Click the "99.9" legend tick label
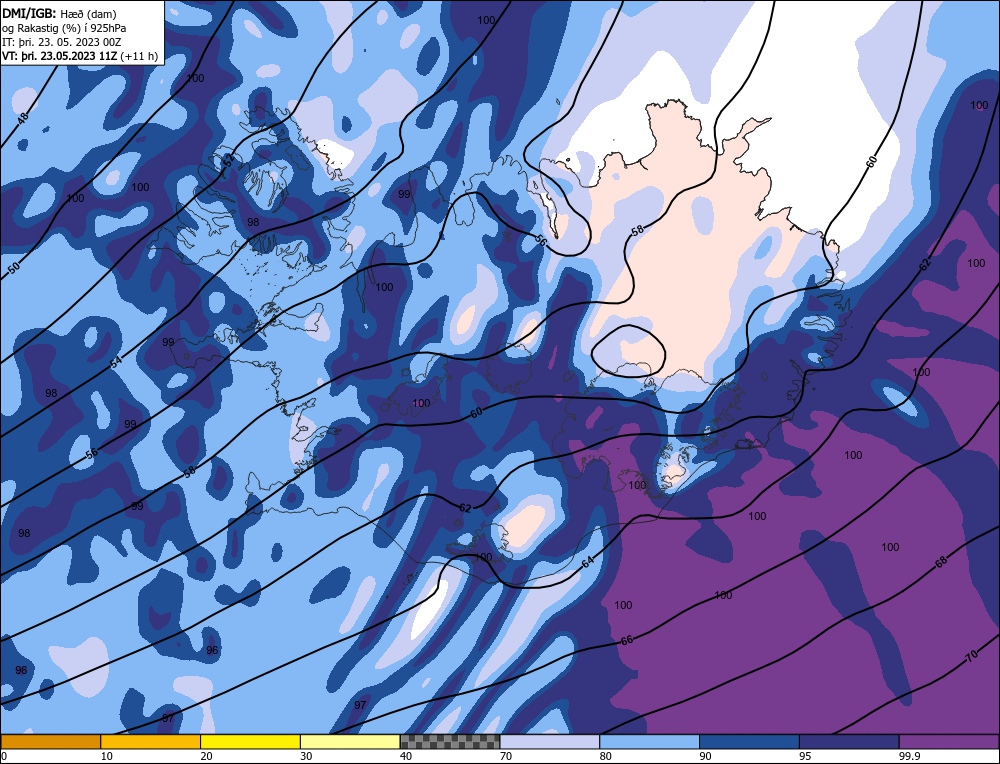This screenshot has width=1000, height=764. [x=909, y=756]
